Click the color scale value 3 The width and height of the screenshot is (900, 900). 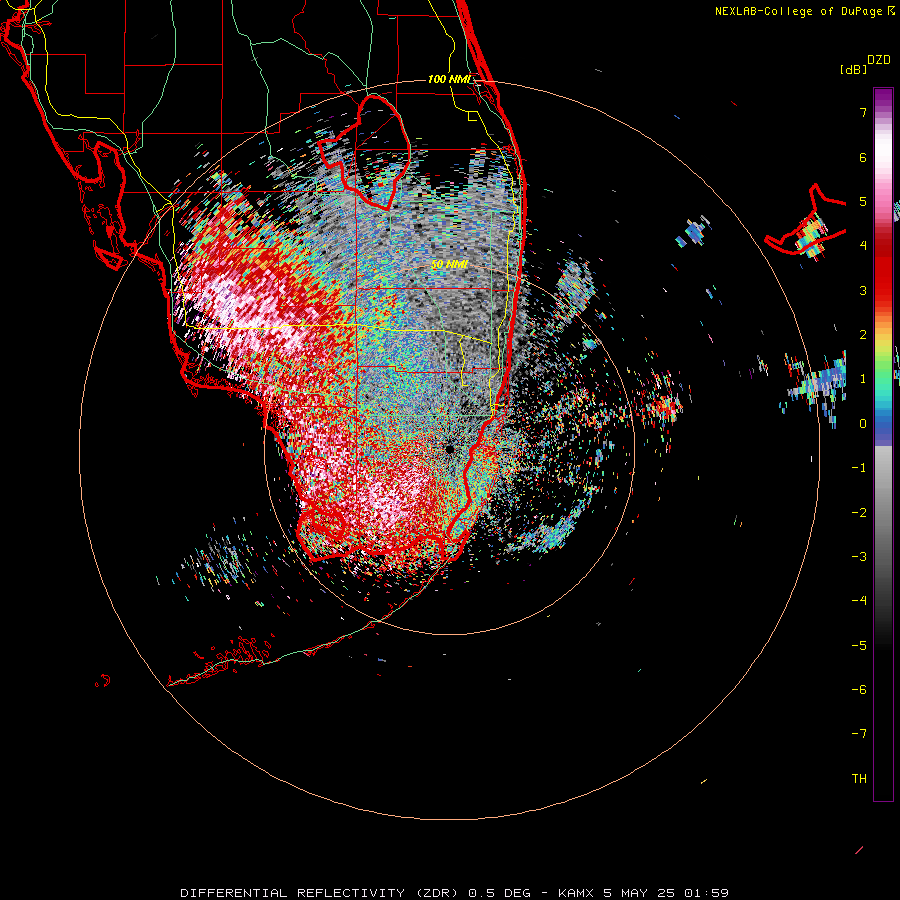[863, 290]
